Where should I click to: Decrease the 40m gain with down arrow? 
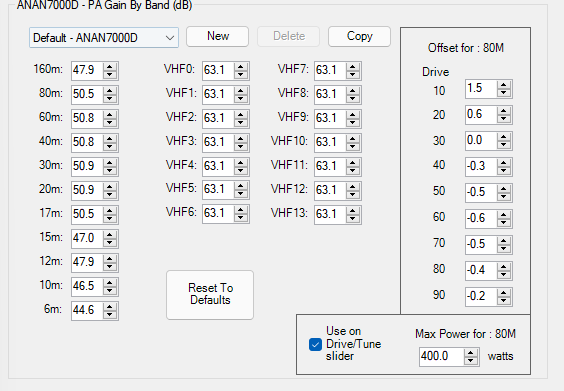coord(110,146)
